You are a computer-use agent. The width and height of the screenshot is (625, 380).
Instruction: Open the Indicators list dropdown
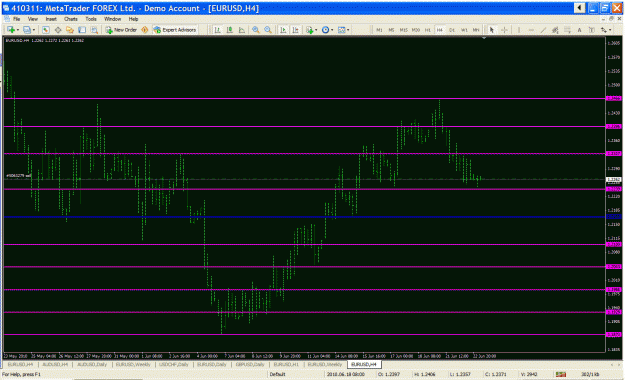311,30
